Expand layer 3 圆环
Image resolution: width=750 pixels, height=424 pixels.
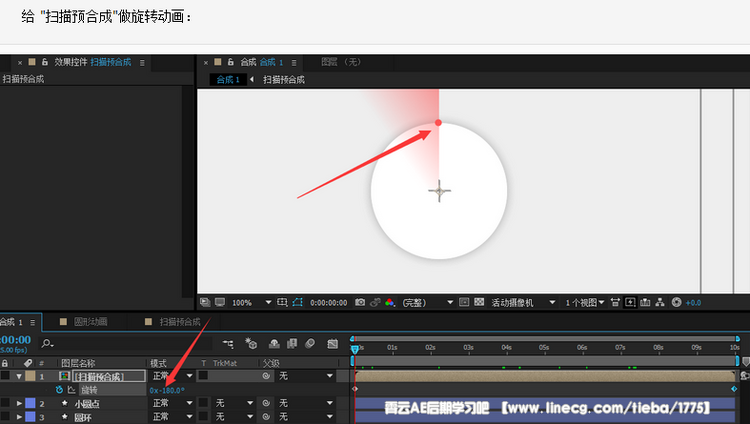tap(19, 417)
